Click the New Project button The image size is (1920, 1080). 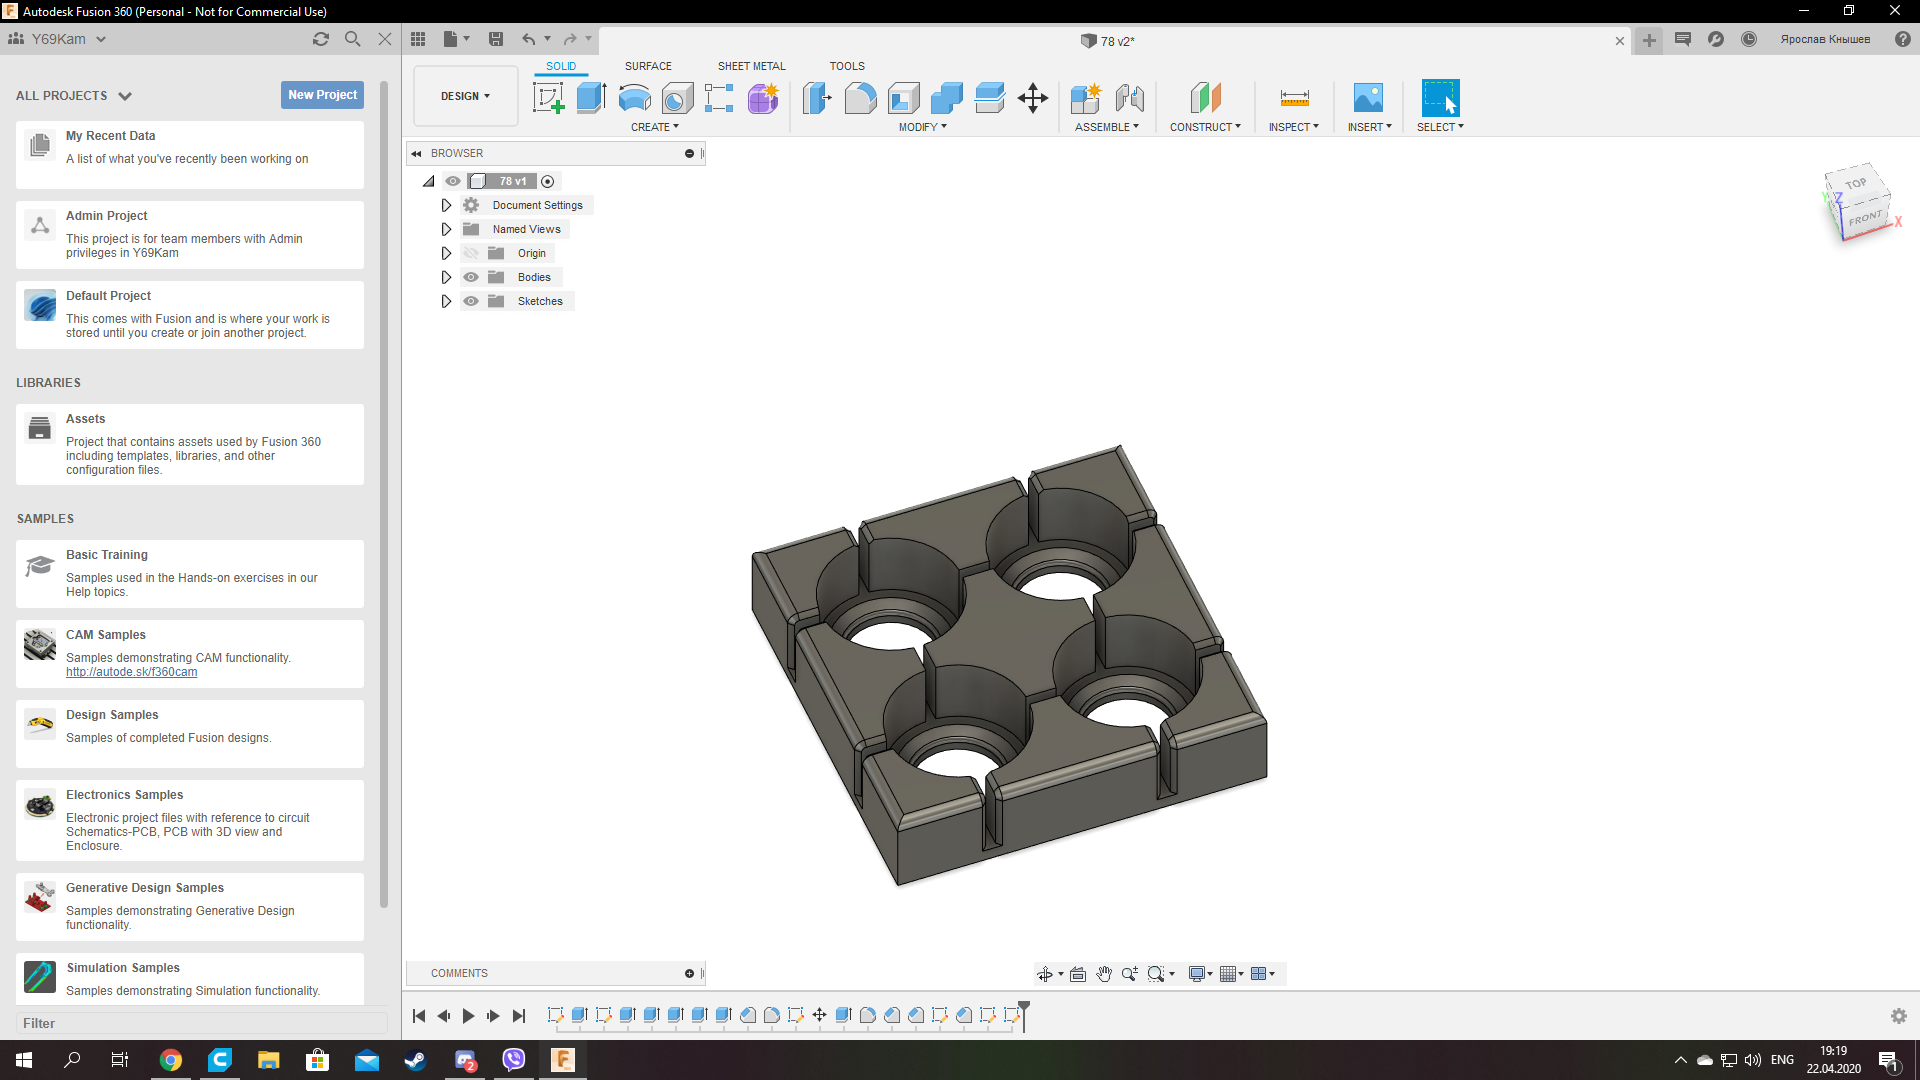click(322, 95)
